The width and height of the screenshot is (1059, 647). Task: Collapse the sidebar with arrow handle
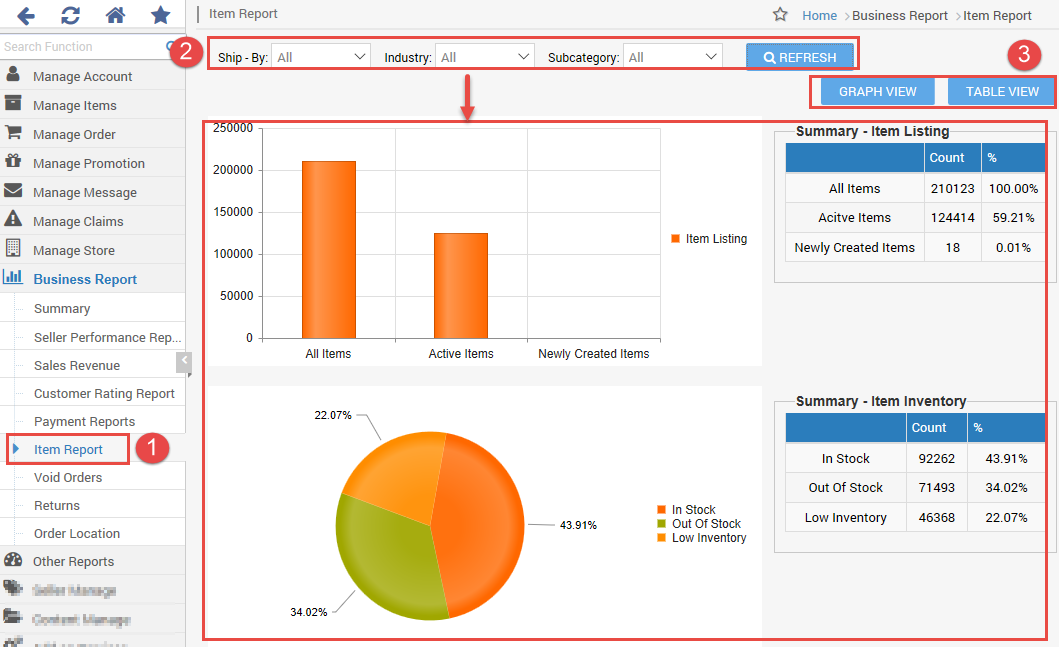point(184,362)
